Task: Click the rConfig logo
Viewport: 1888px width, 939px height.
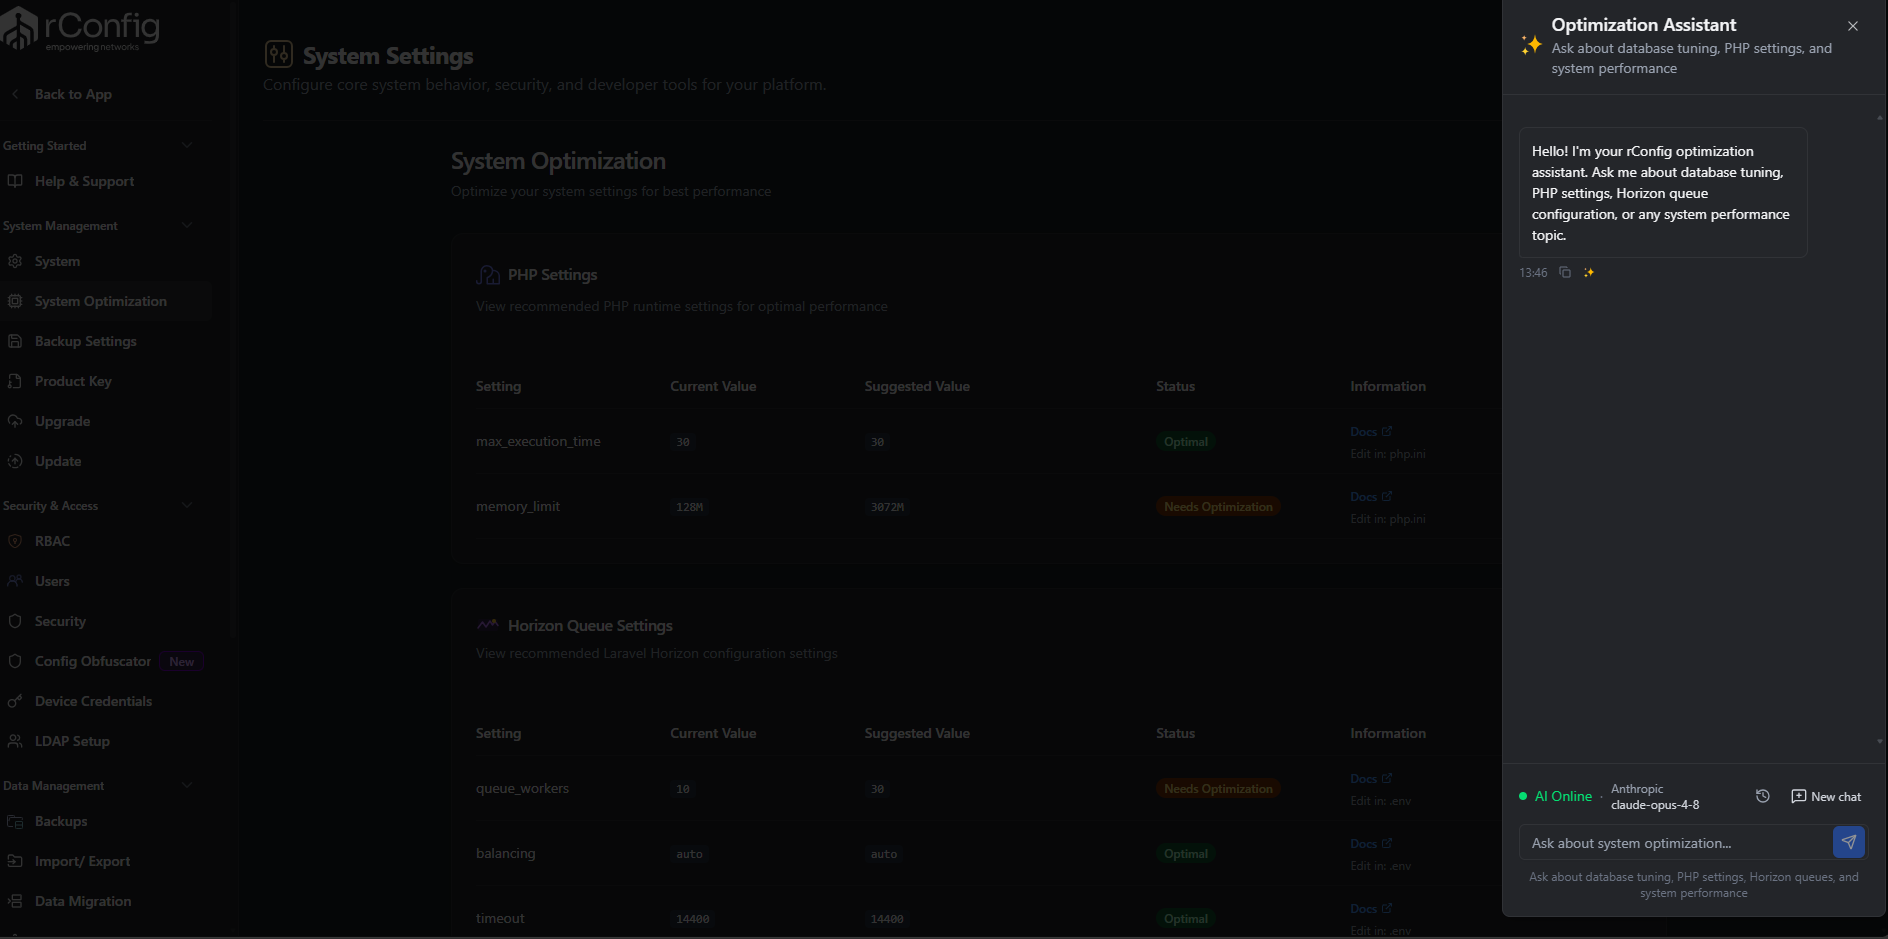Action: [80, 28]
